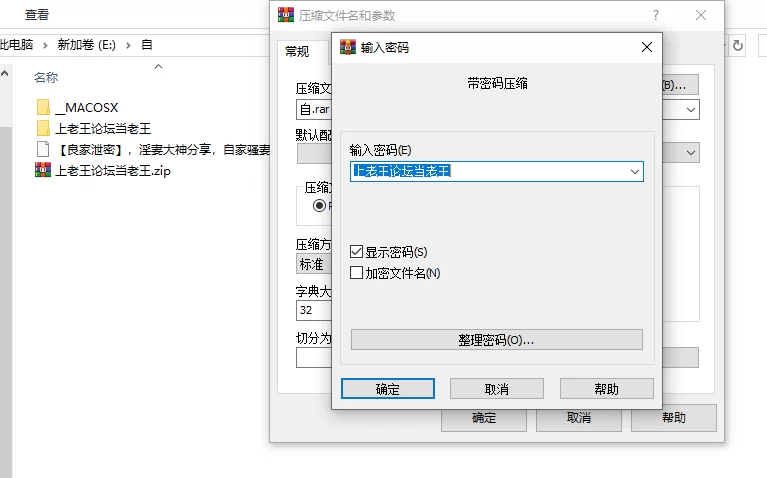Expand the password input dropdown arrow
Viewport: 767px width, 478px height.
point(634,172)
